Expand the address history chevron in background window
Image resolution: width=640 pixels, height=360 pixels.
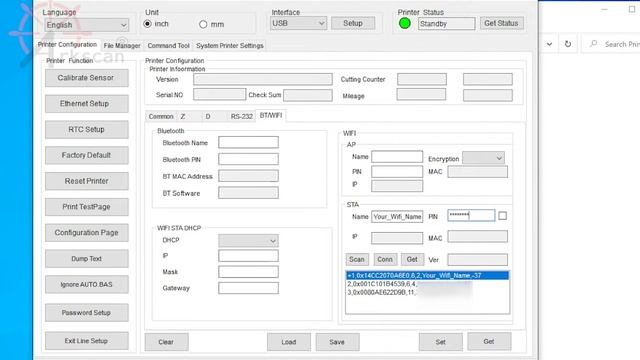[x=549, y=44]
